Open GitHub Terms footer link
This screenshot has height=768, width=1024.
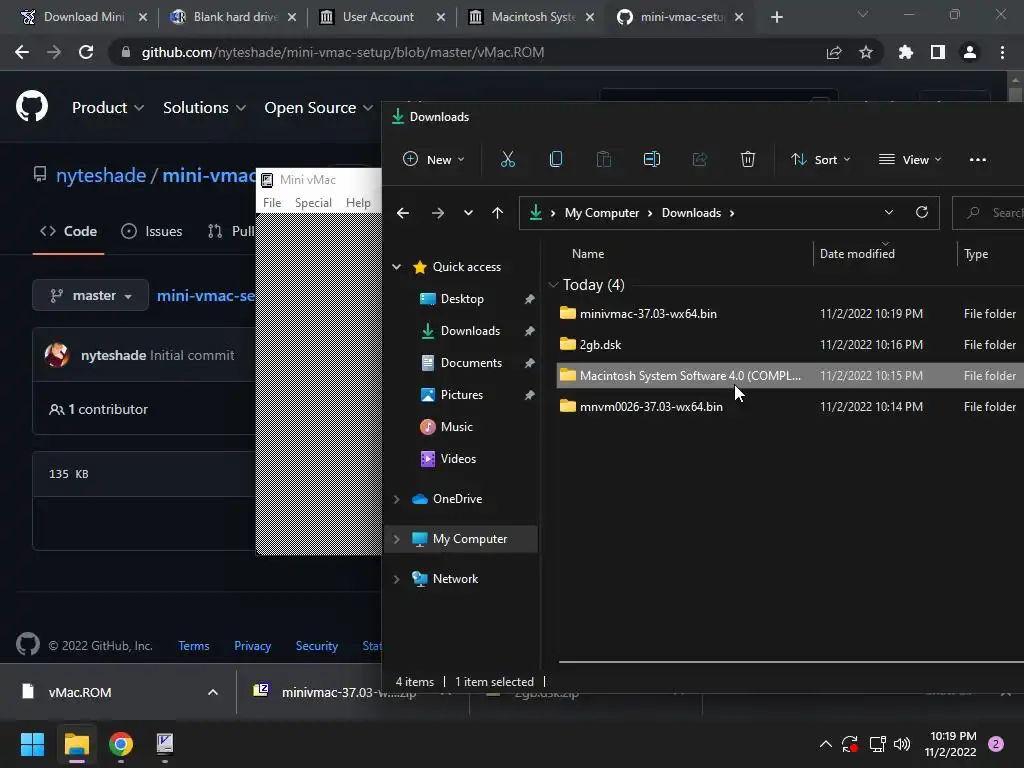click(194, 646)
